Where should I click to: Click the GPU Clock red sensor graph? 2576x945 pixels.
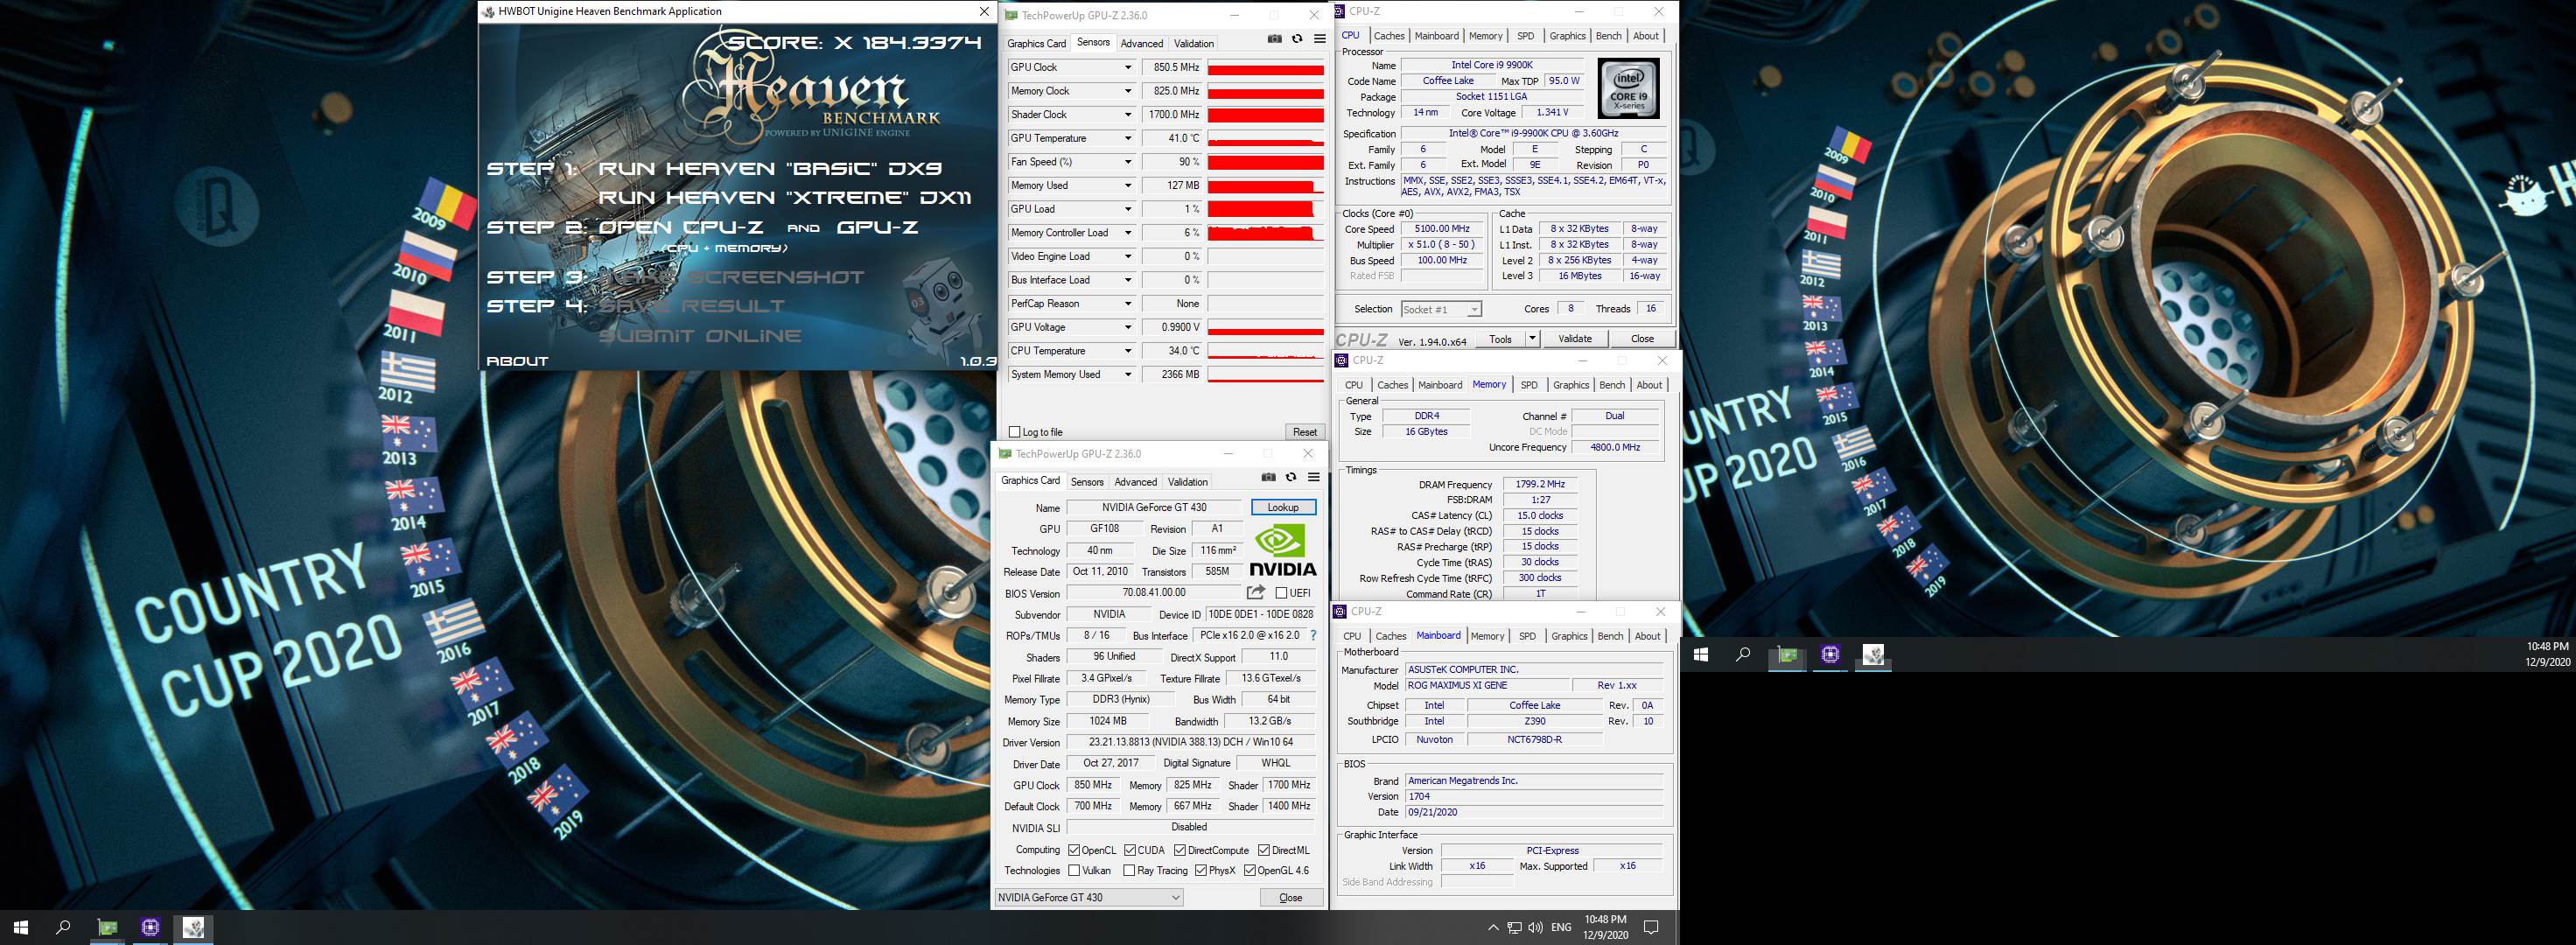[1265, 67]
